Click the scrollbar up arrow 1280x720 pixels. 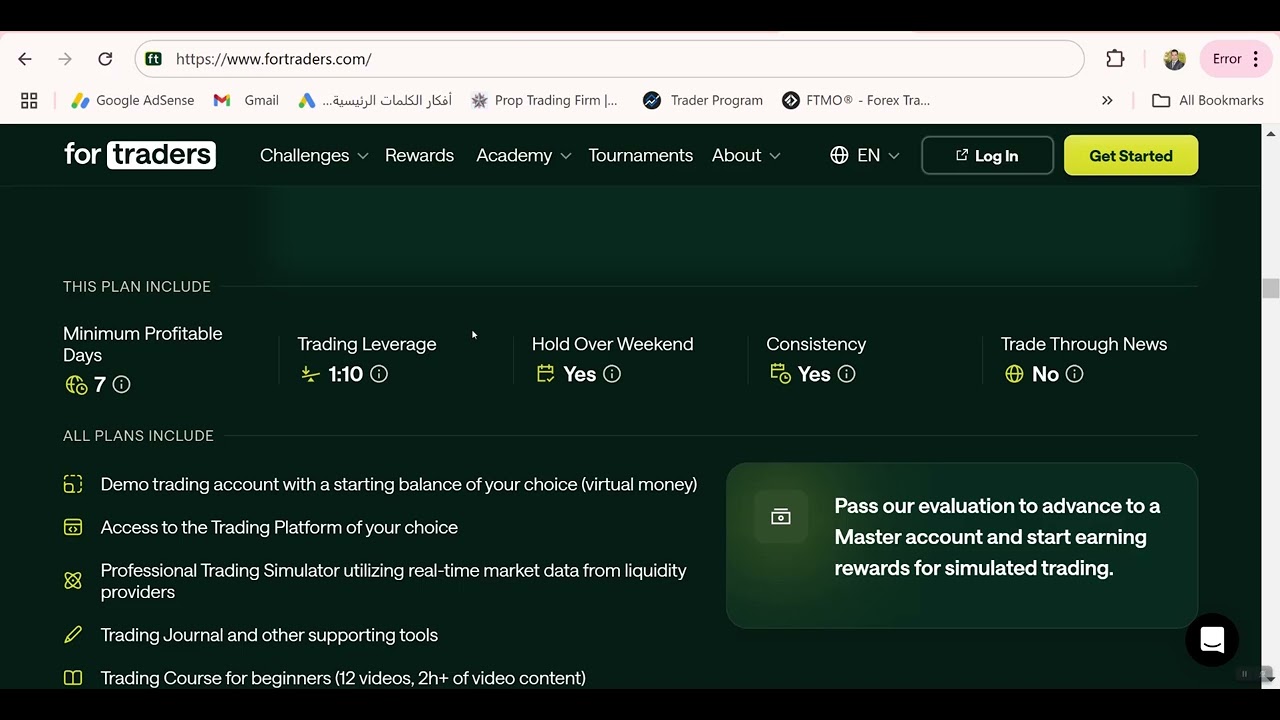tap(1271, 133)
